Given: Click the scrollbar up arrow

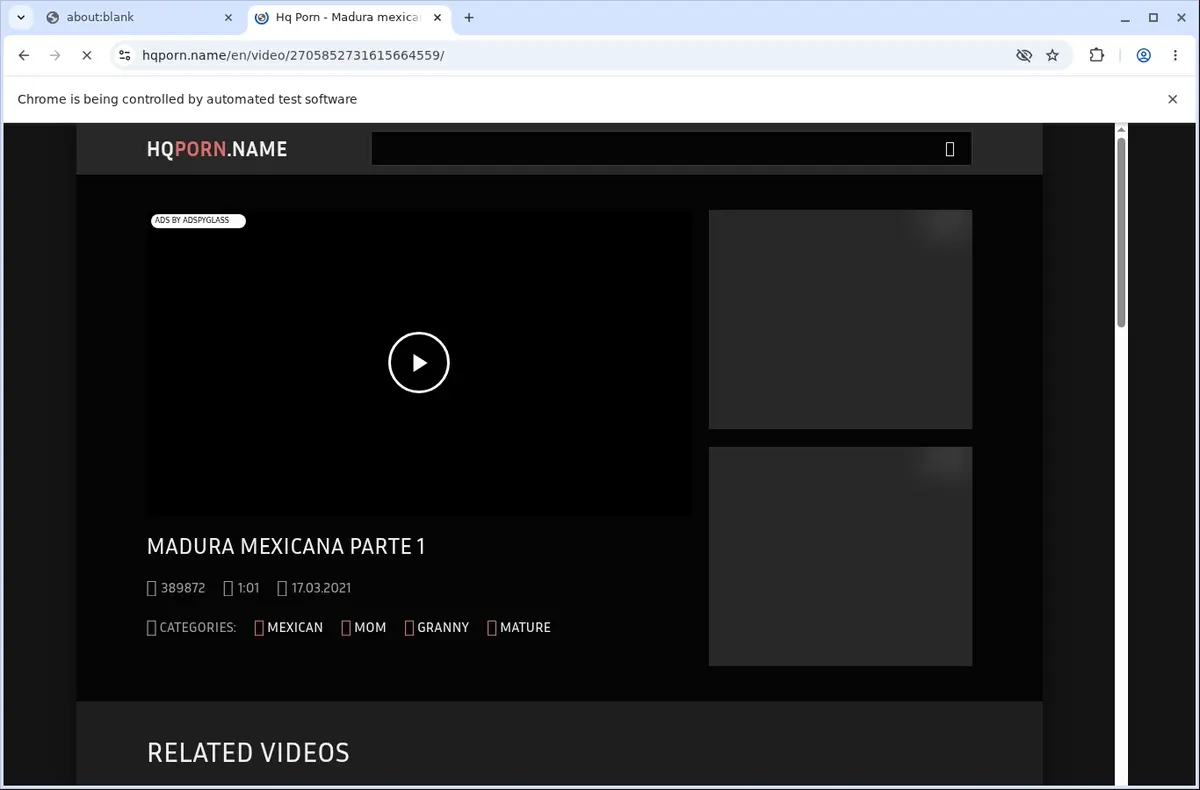Looking at the screenshot, I should pos(1121,130).
